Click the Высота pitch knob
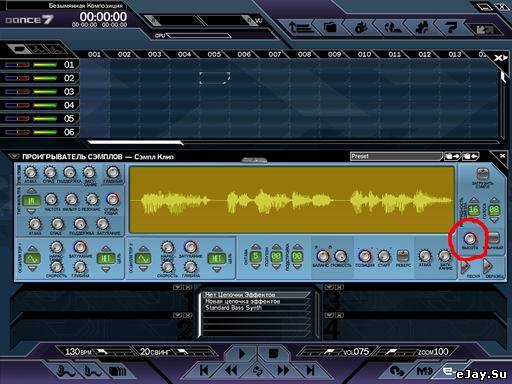Image resolution: width=512 pixels, height=384 pixels. point(470,238)
